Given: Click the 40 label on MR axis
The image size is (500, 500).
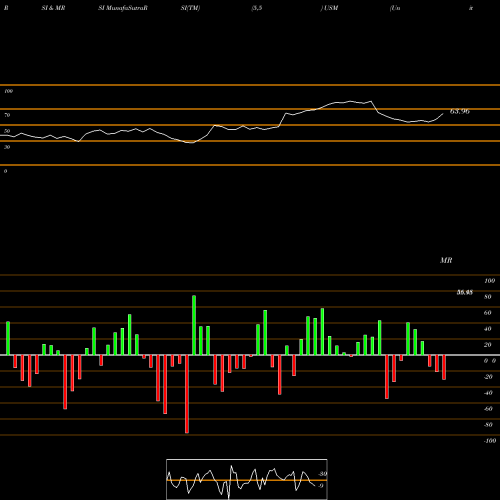Looking at the screenshot, I should click(488, 329).
